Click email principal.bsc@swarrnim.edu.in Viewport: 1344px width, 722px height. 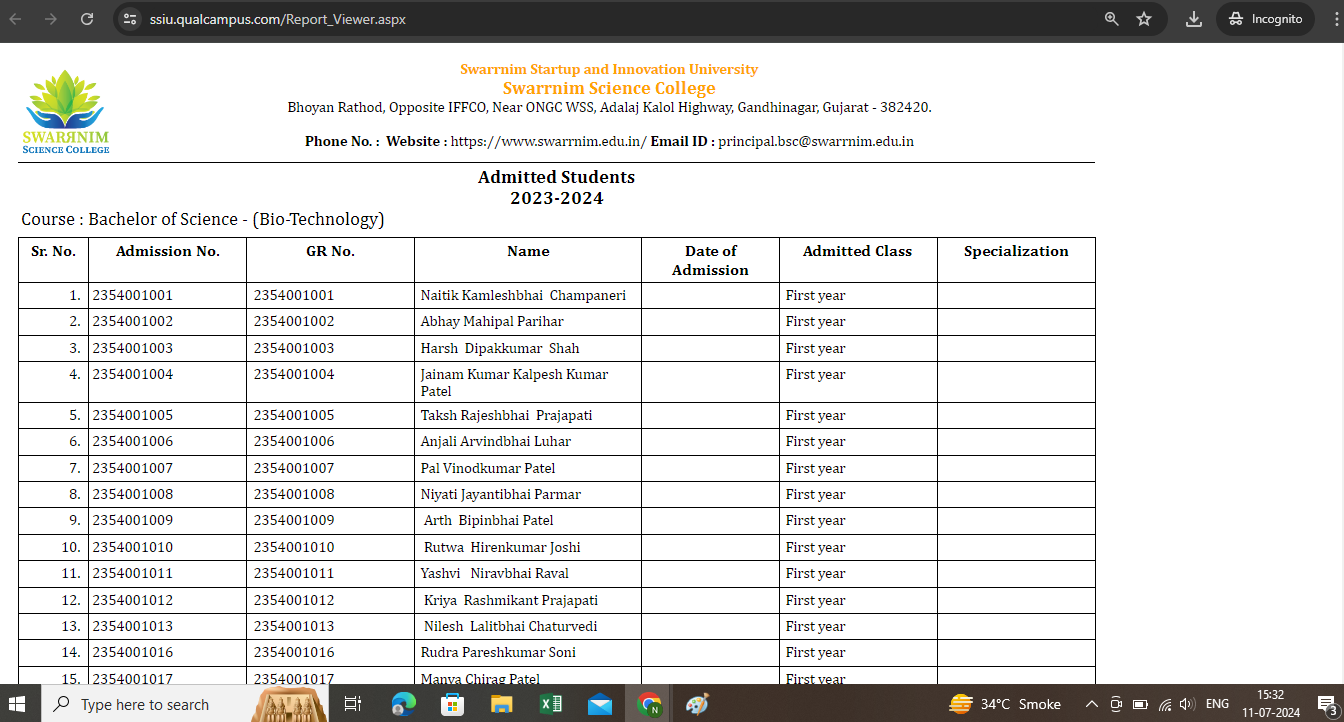coord(816,142)
